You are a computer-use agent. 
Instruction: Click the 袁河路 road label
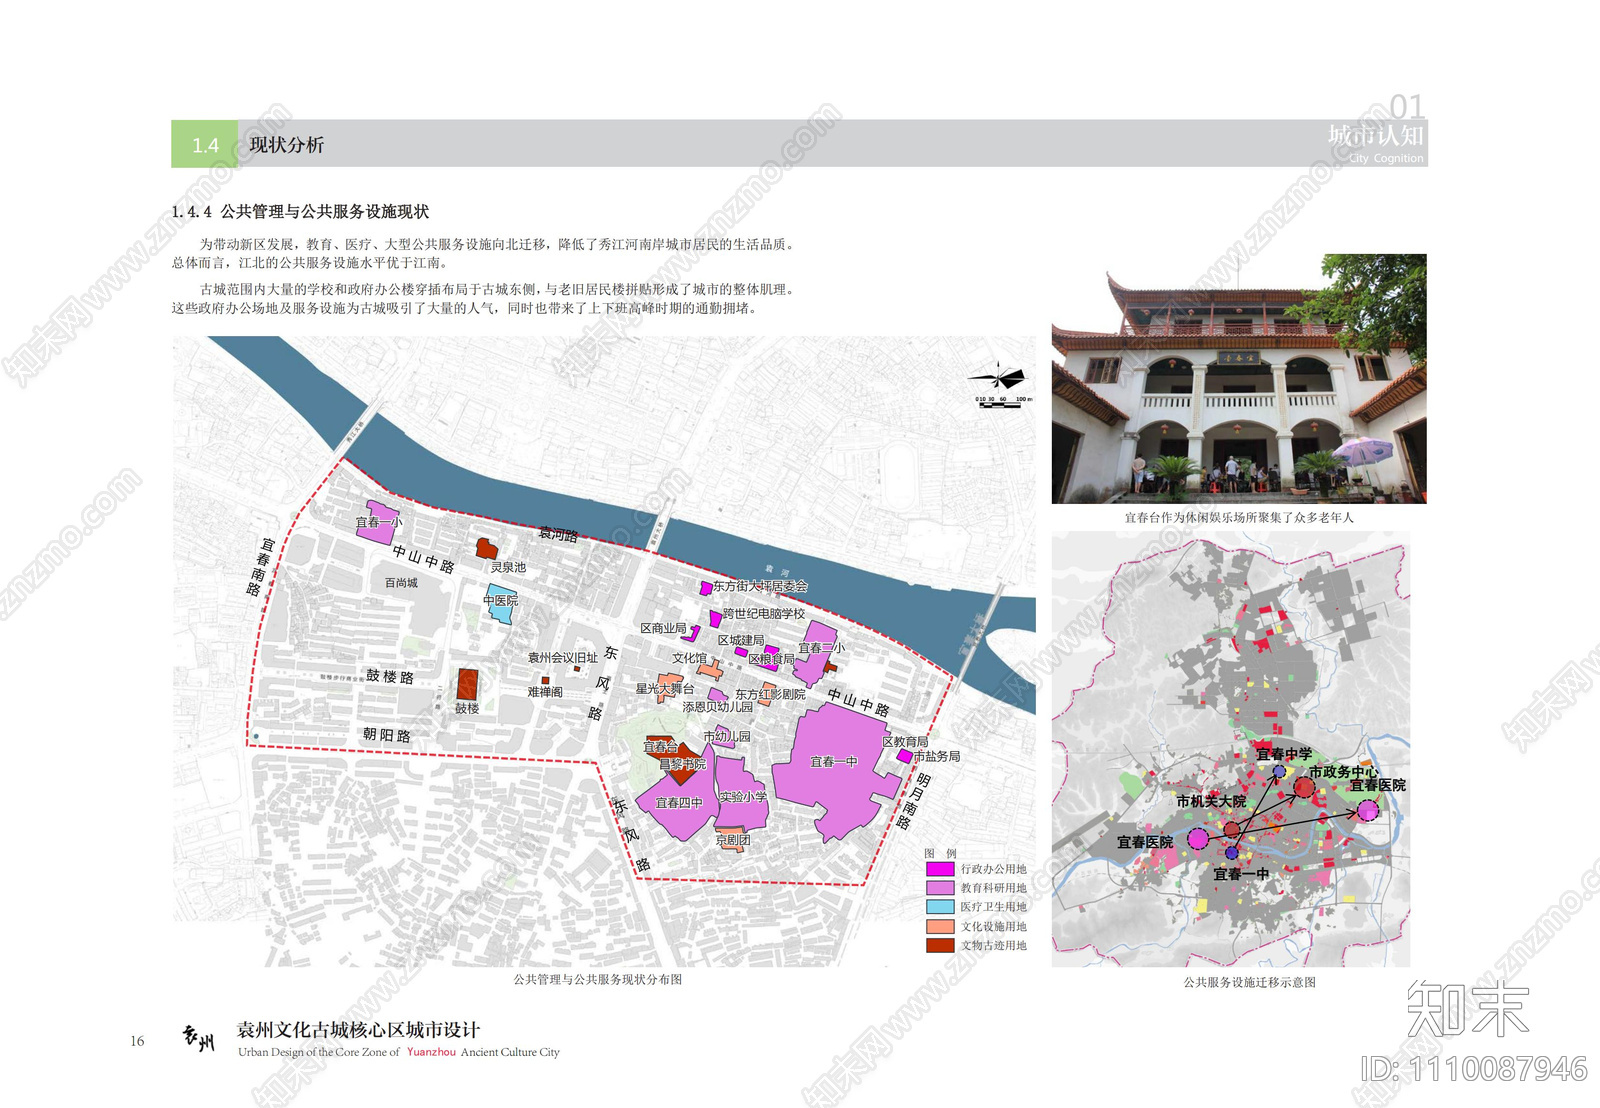coord(558,534)
